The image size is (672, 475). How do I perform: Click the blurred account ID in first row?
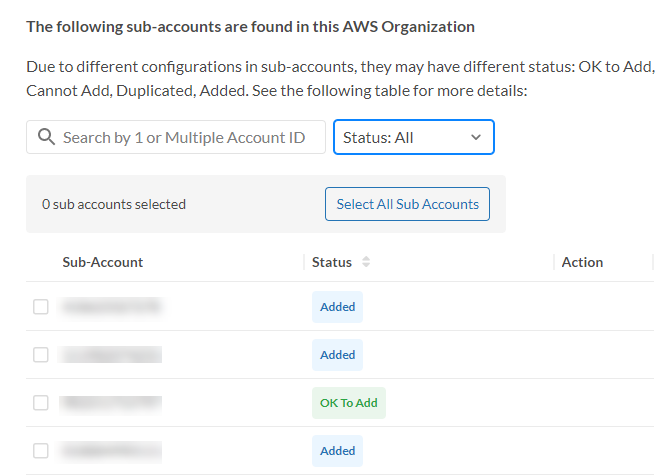coord(110,307)
